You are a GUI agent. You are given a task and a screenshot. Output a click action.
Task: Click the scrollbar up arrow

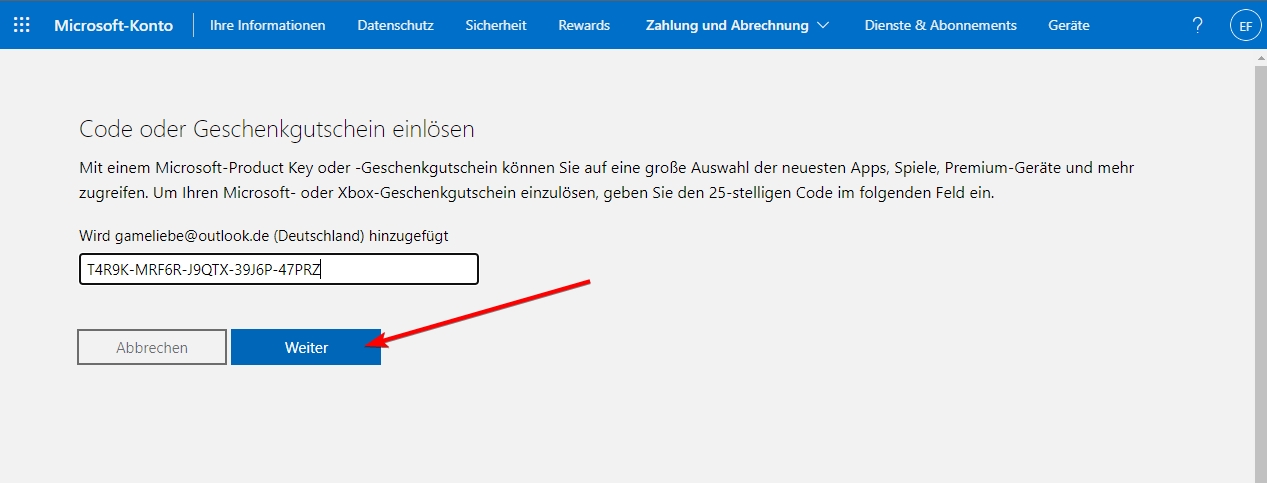click(x=1260, y=59)
